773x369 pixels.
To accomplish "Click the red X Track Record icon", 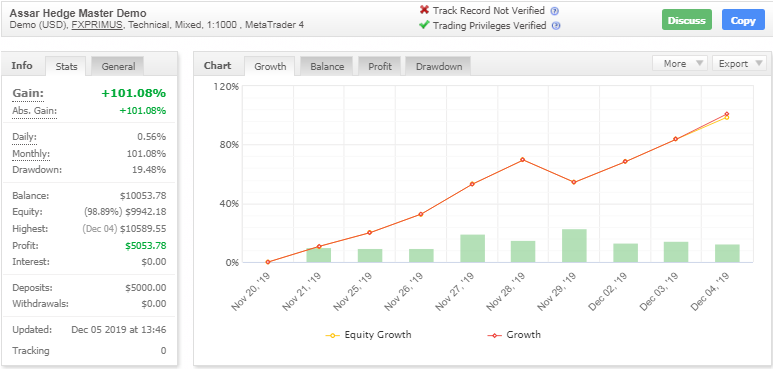I will (424, 10).
